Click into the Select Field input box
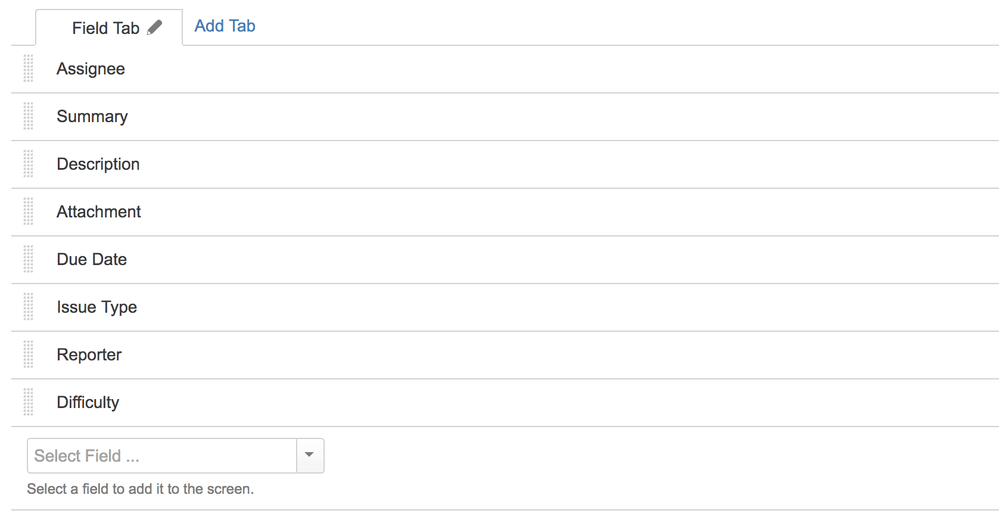Viewport: 999px width, 523px height. coord(162,455)
